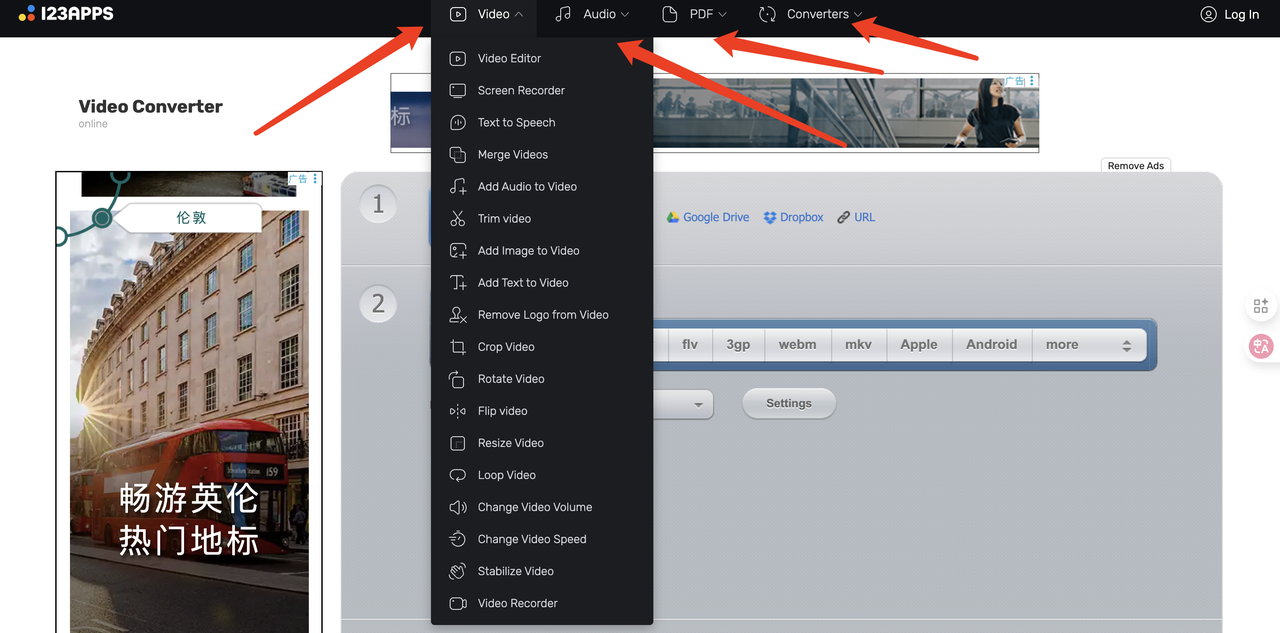Click the Remove Logo from Video icon
Screen dimensions: 1280x633
coord(458,315)
